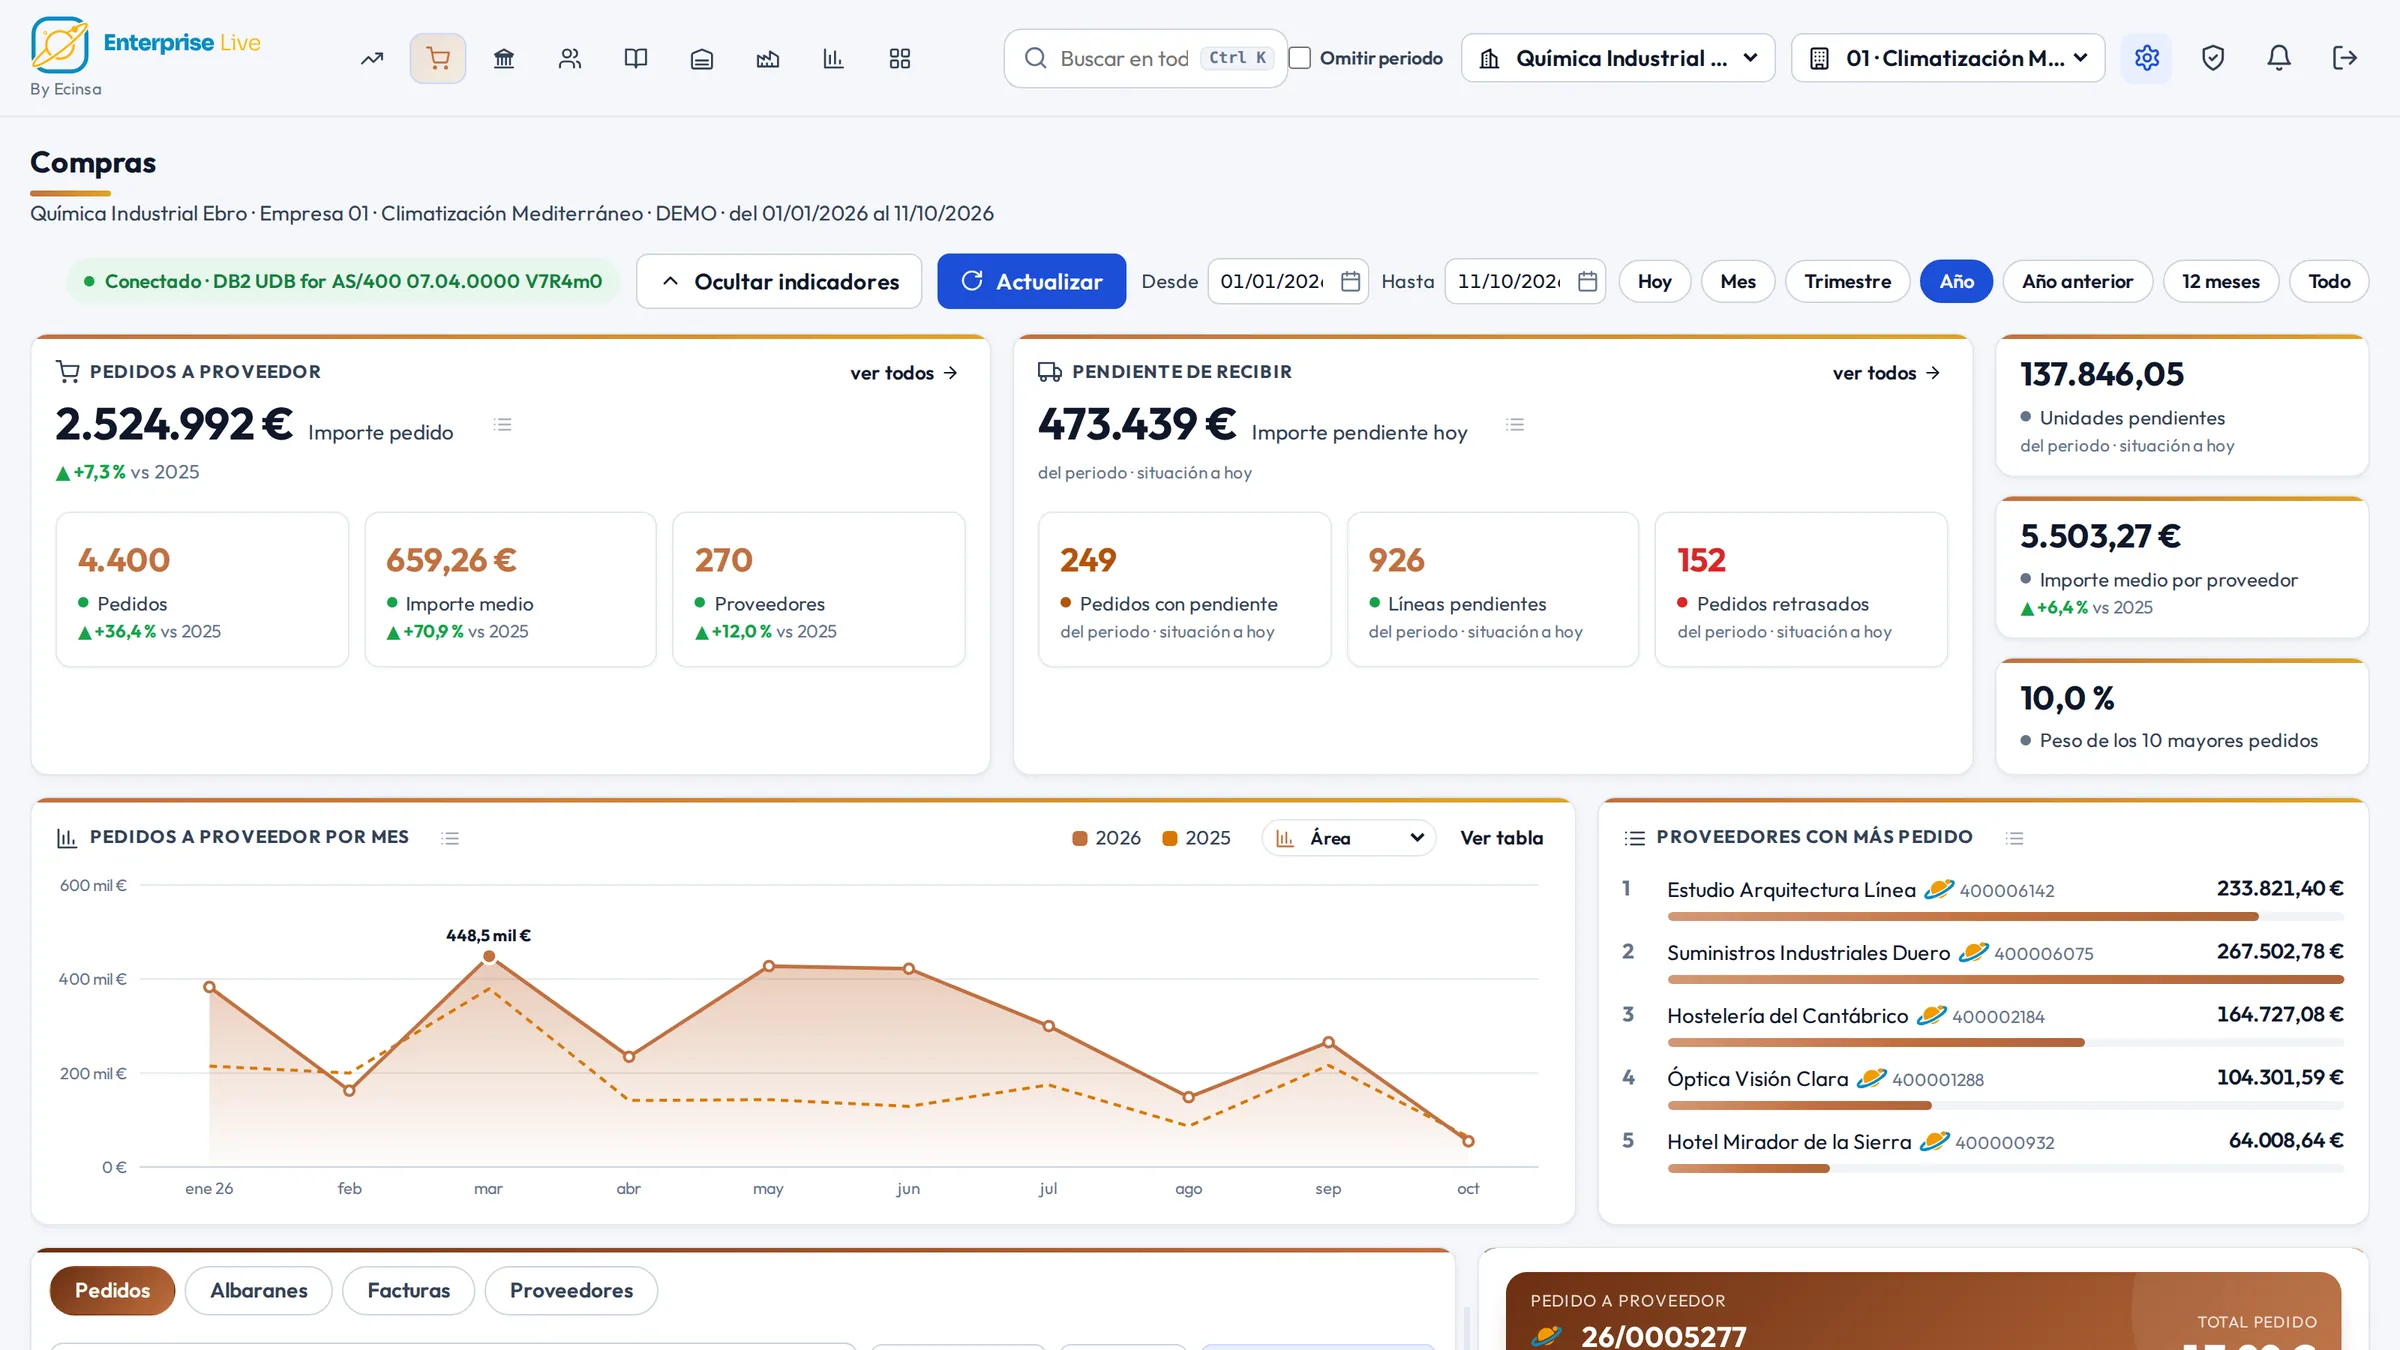The image size is (2400, 1350).
Task: Click ver todos in Pendiente de recibir
Action: [x=1887, y=373]
